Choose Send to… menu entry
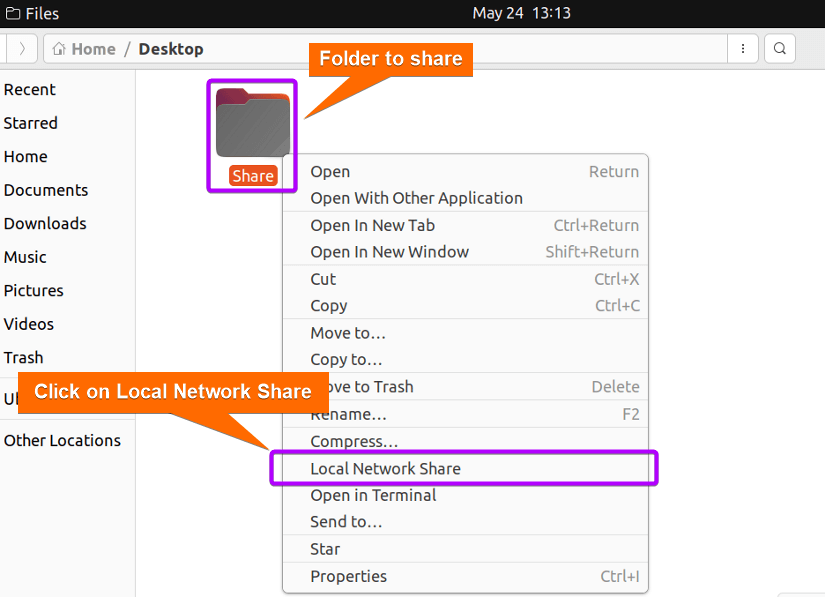The height and width of the screenshot is (597, 825). [x=466, y=522]
